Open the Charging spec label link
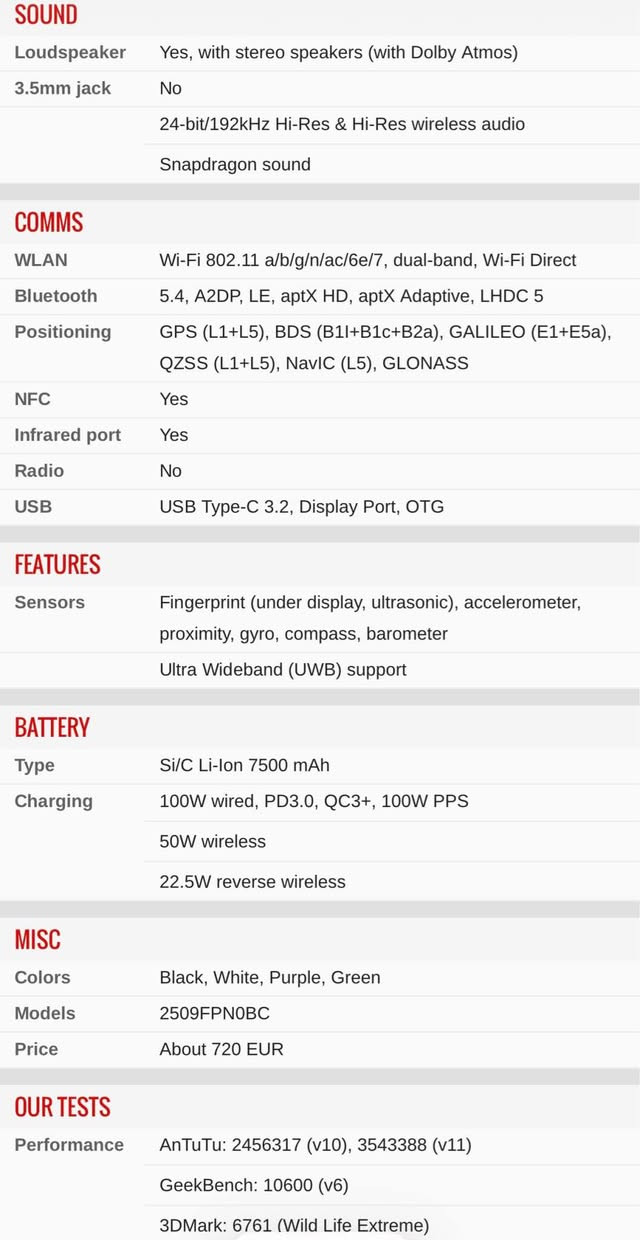 pos(53,801)
